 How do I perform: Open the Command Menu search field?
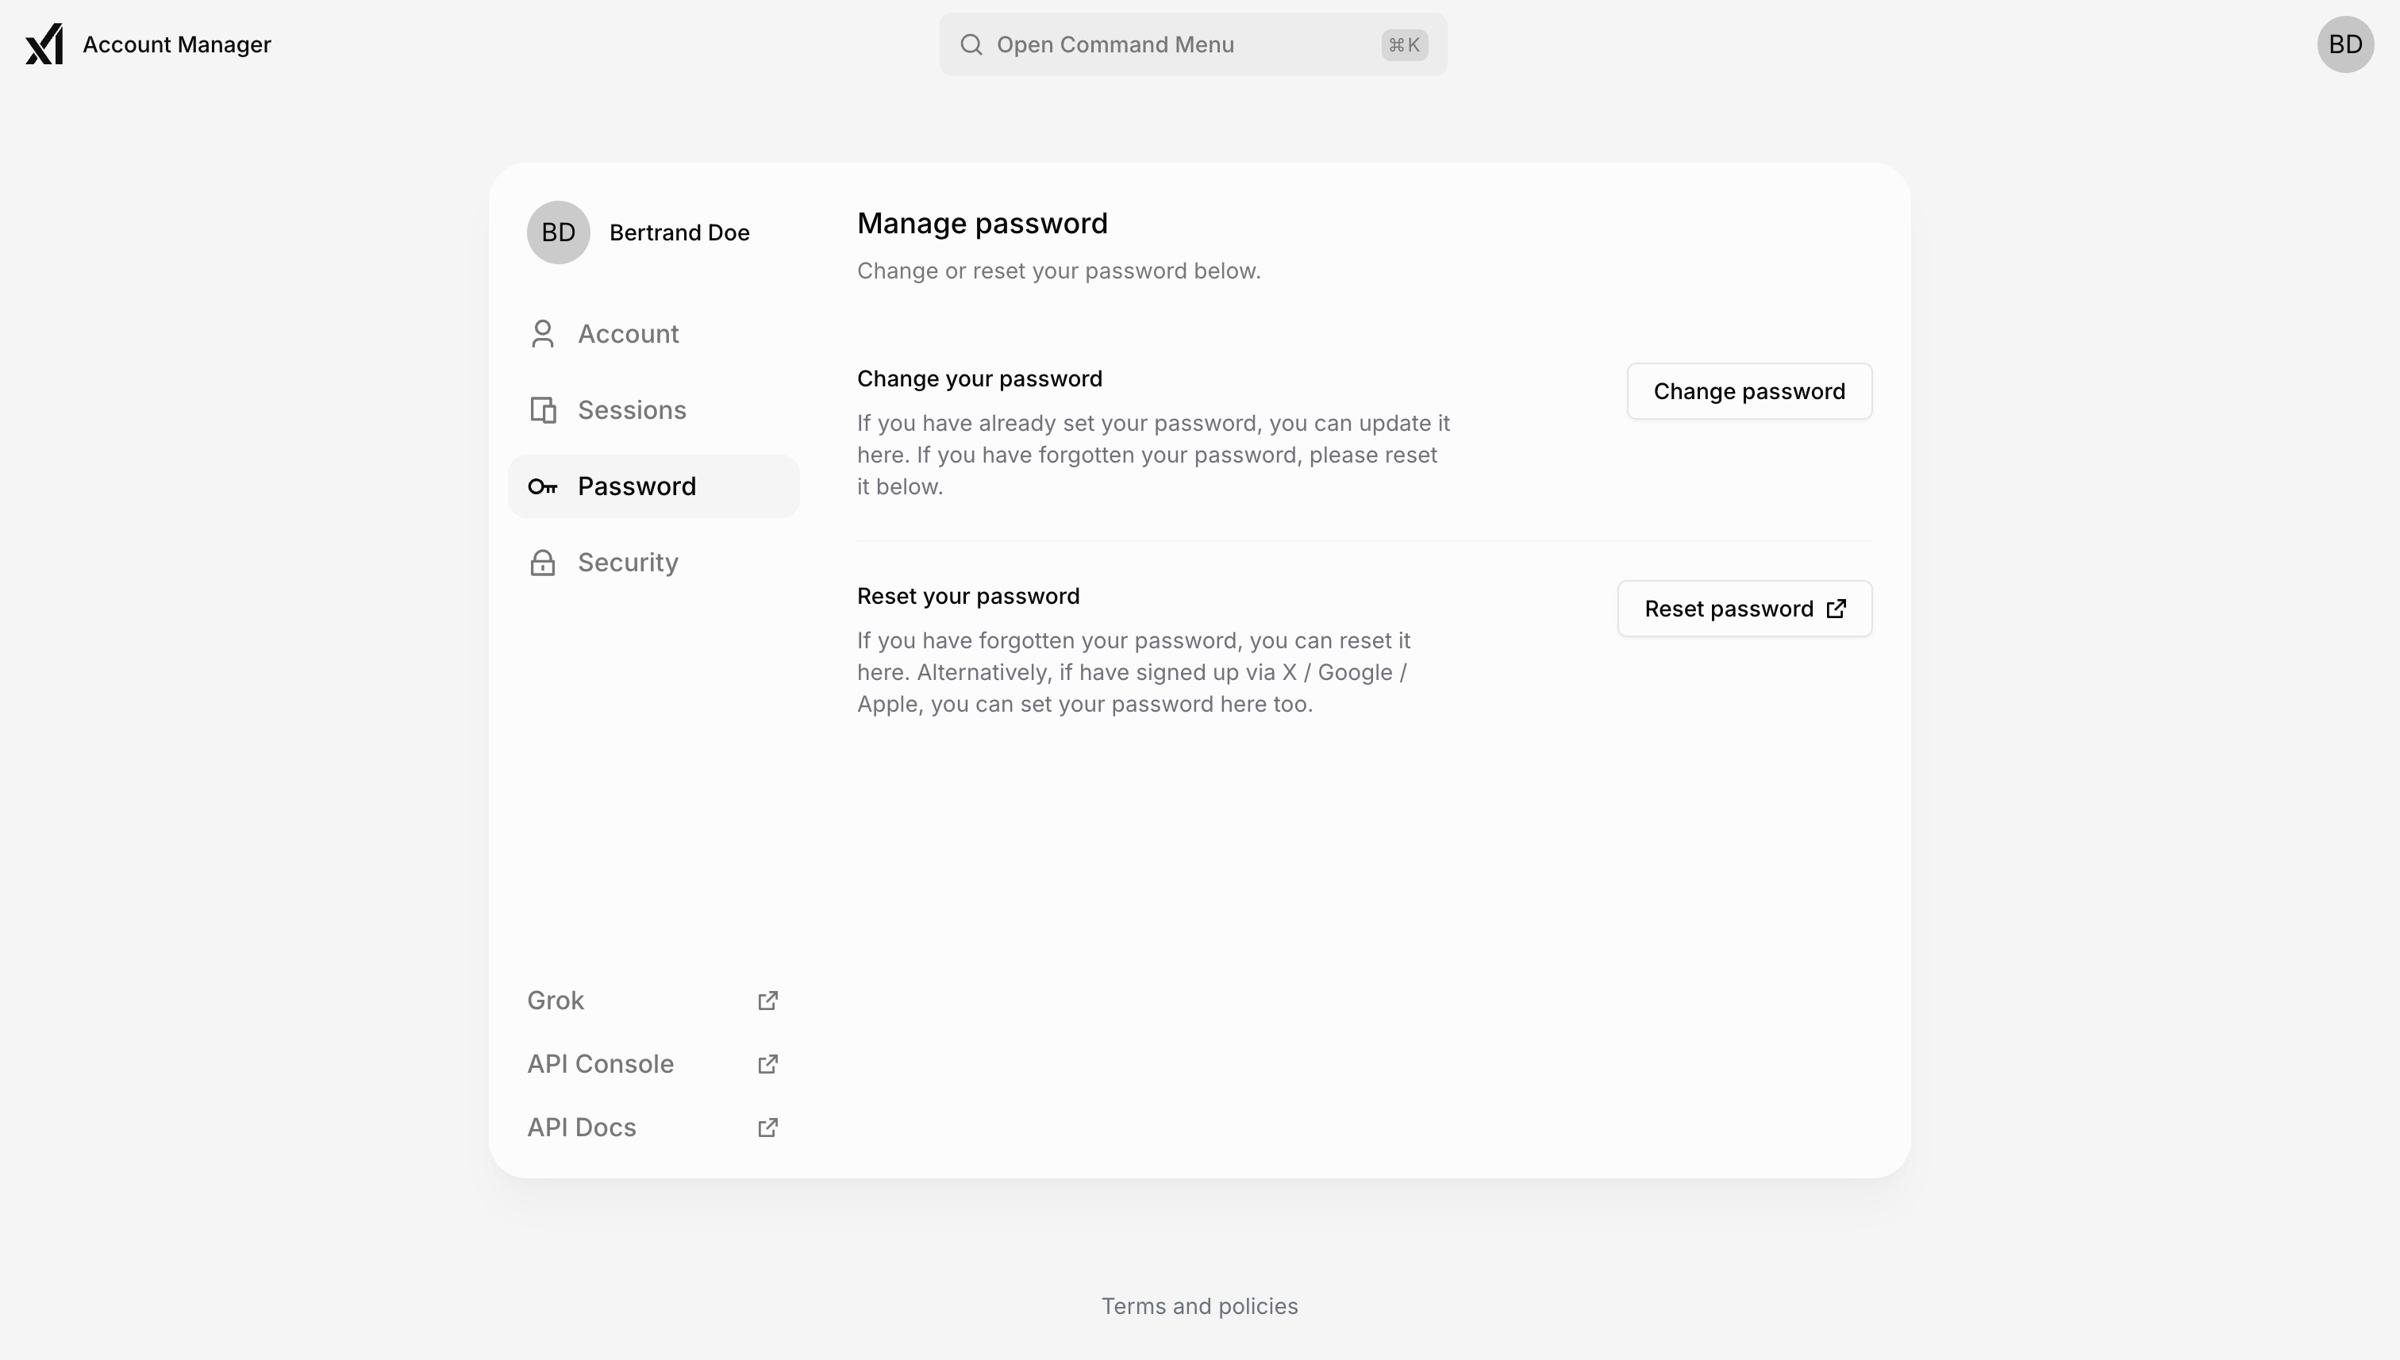click(1193, 44)
